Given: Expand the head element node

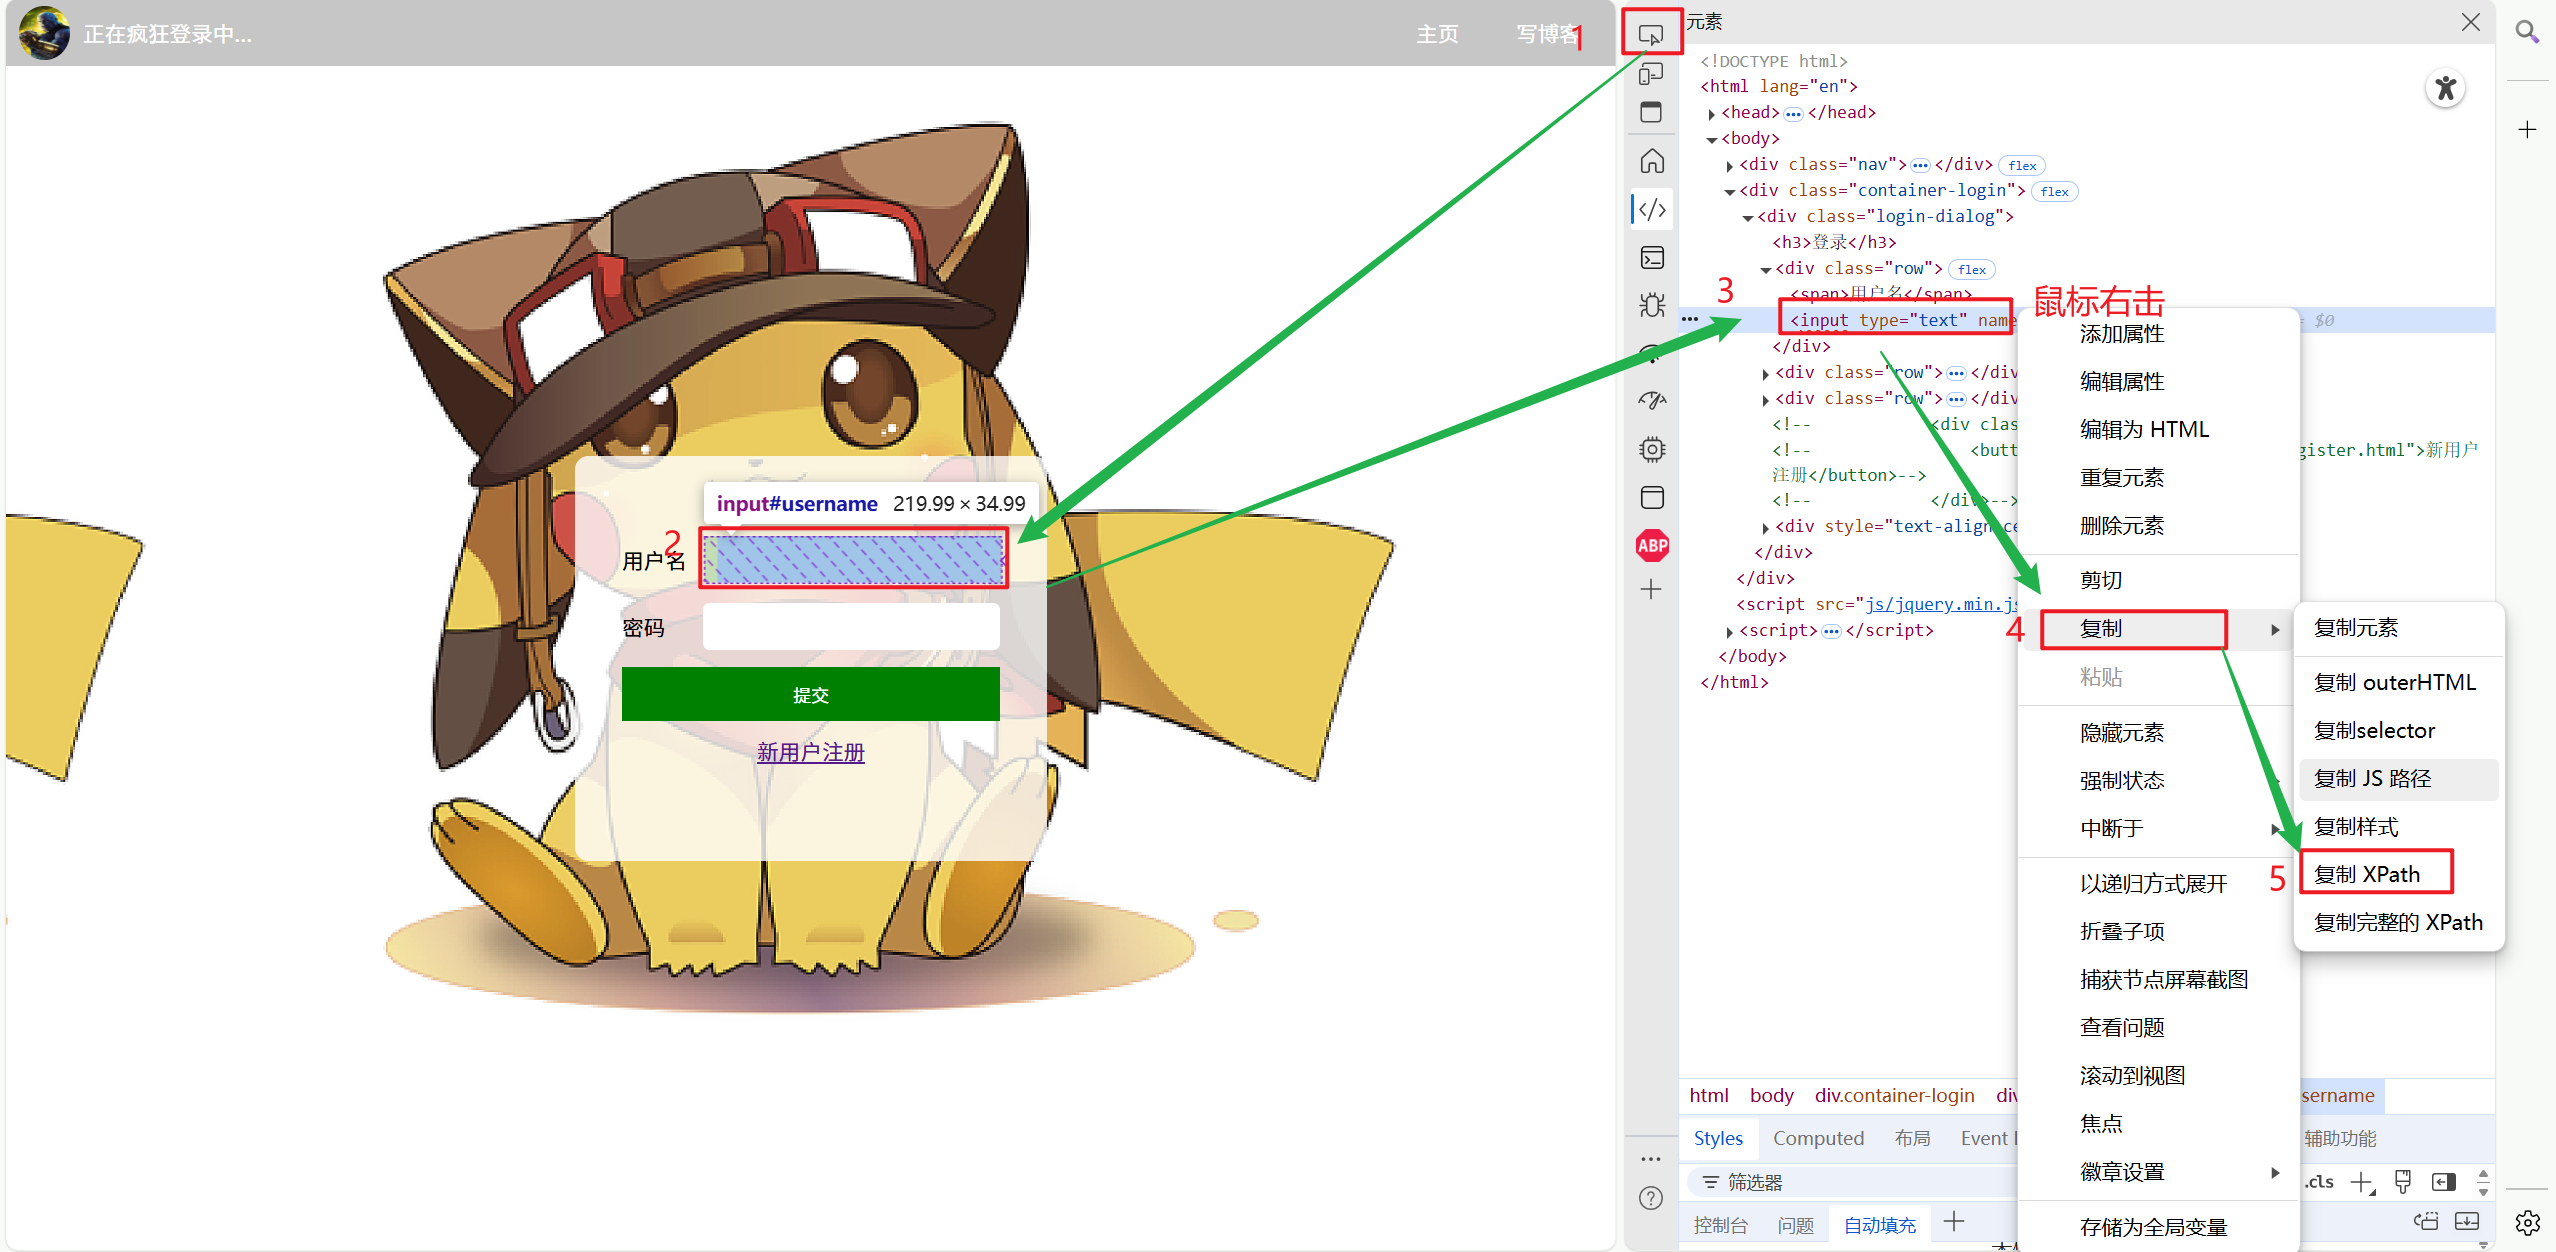Looking at the screenshot, I should point(1712,113).
